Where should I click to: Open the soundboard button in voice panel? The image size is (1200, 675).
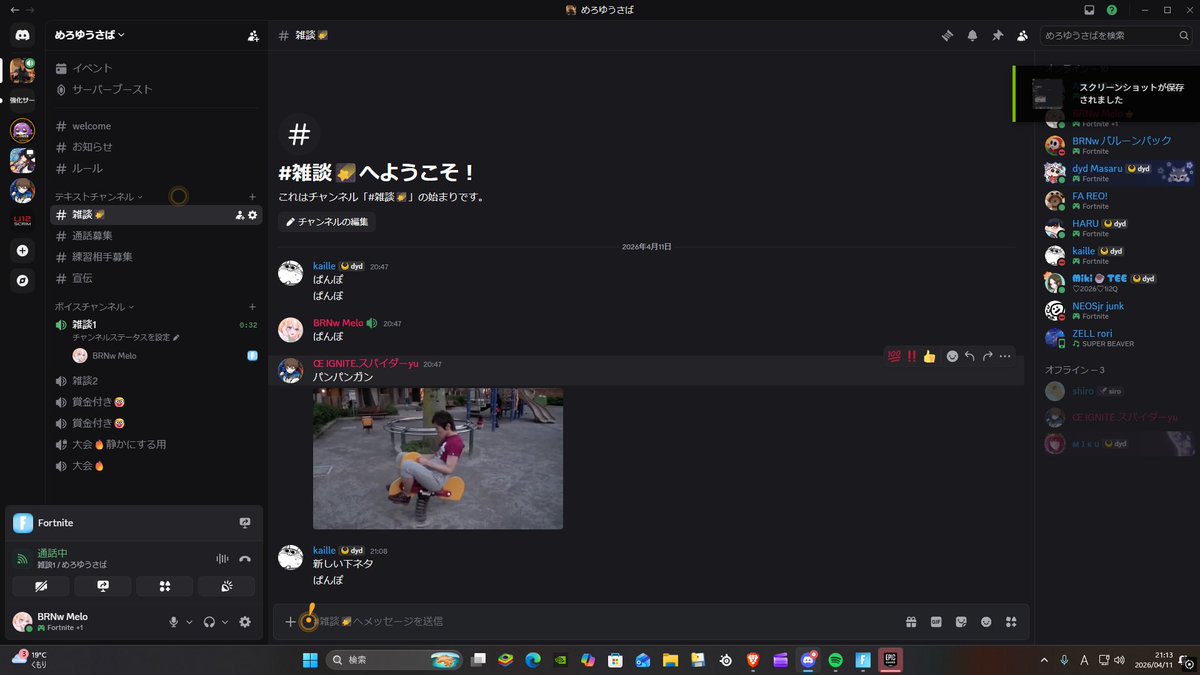point(227,586)
